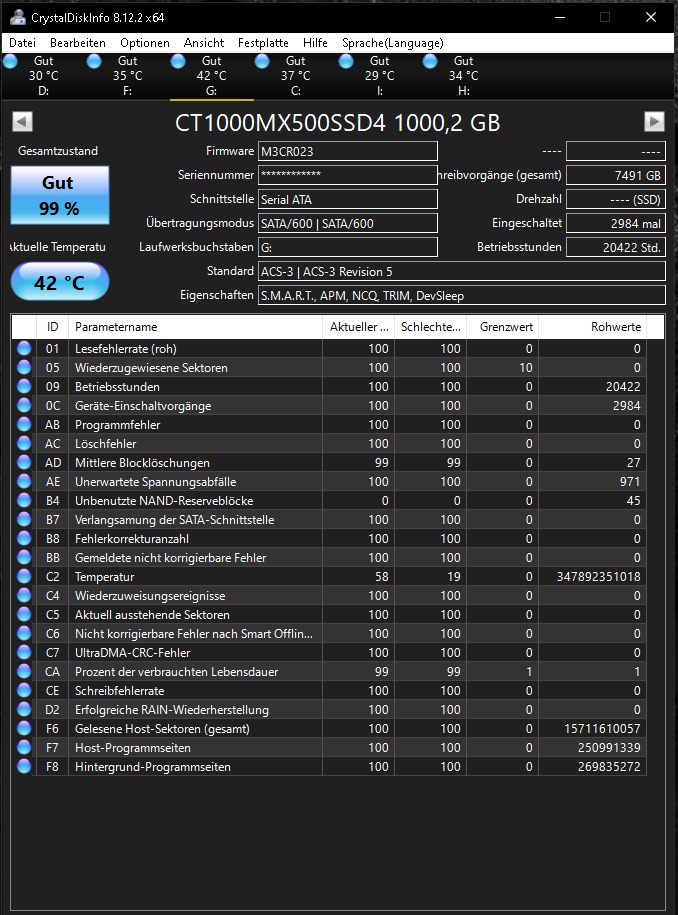Click the Schnittstelle field Serial ATA

(348, 199)
